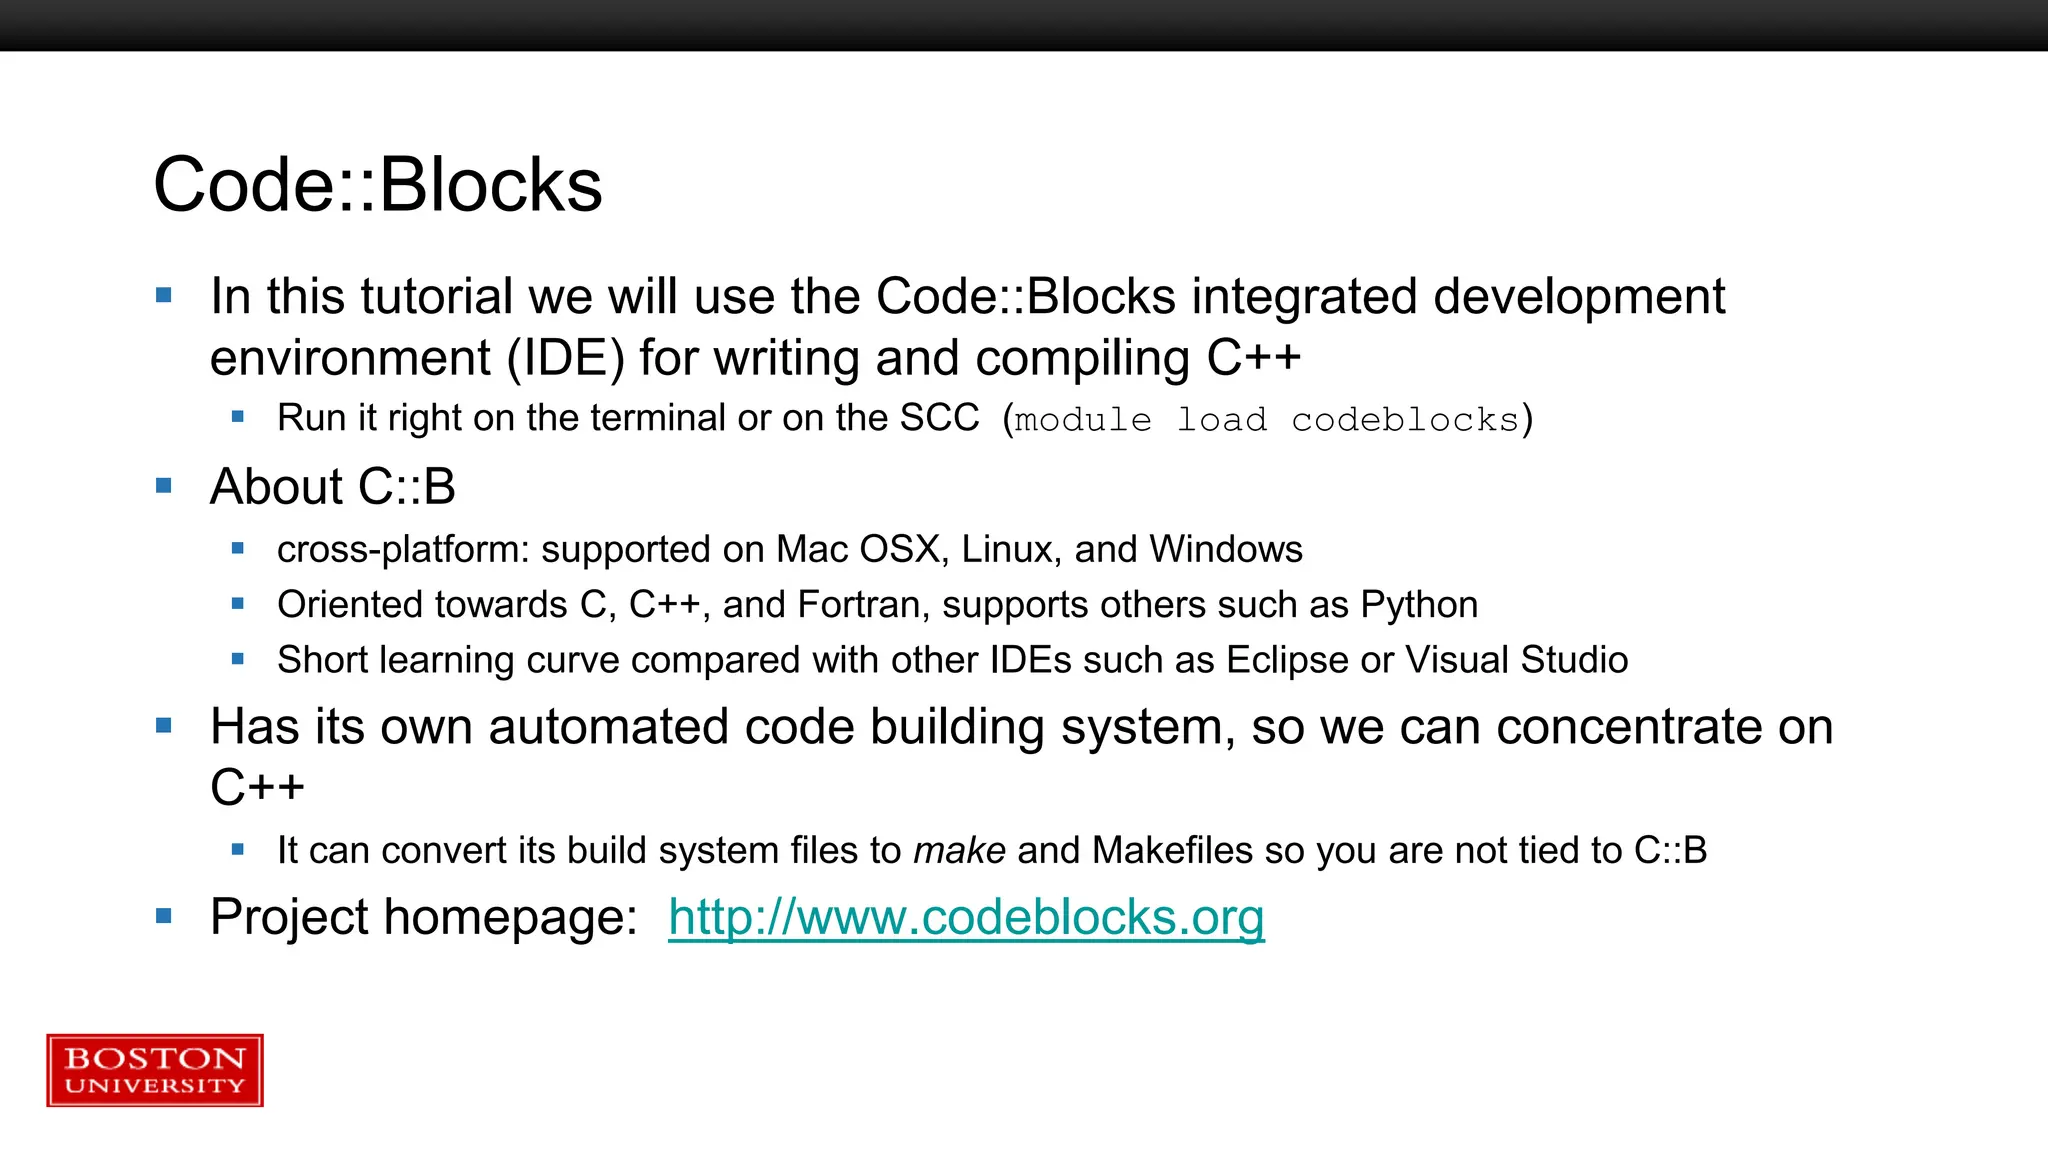
Task: Select the sub-bullet before "It can convert"
Action: (x=238, y=850)
